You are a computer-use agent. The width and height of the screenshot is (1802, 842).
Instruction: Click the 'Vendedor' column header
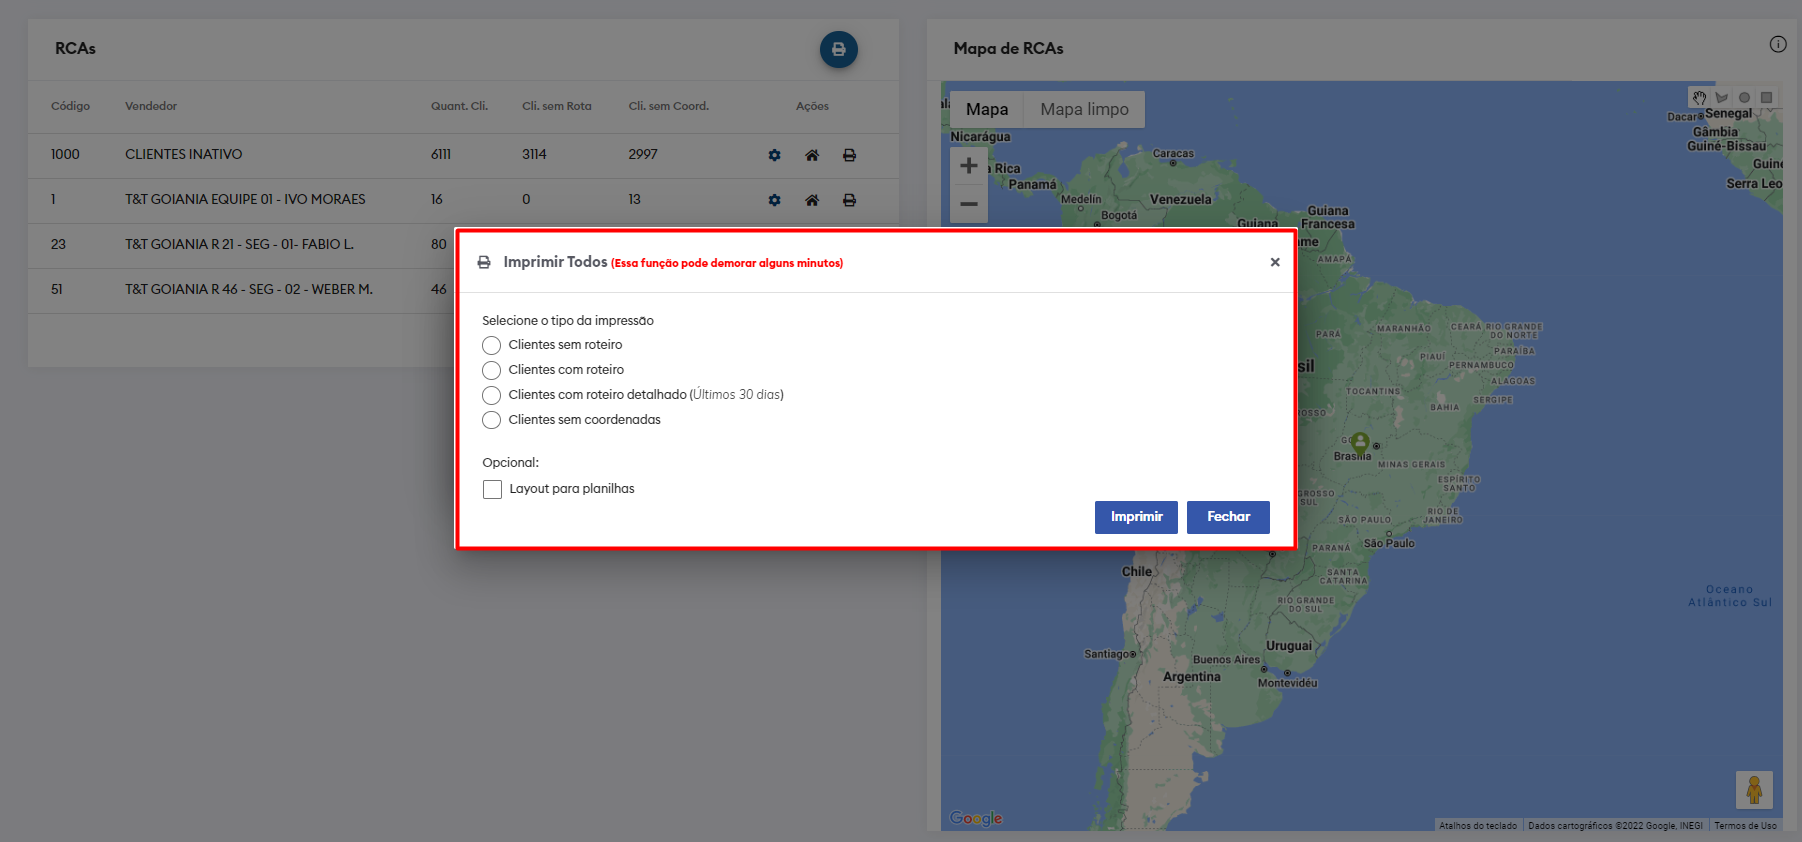pos(151,106)
